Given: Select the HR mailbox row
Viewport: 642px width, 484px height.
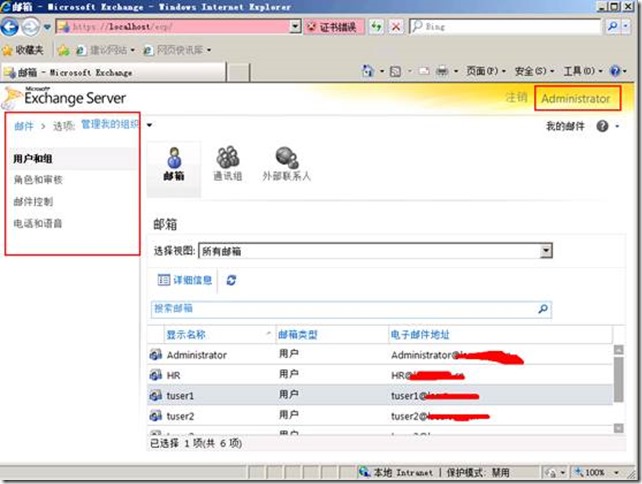Looking at the screenshot, I should click(x=380, y=375).
